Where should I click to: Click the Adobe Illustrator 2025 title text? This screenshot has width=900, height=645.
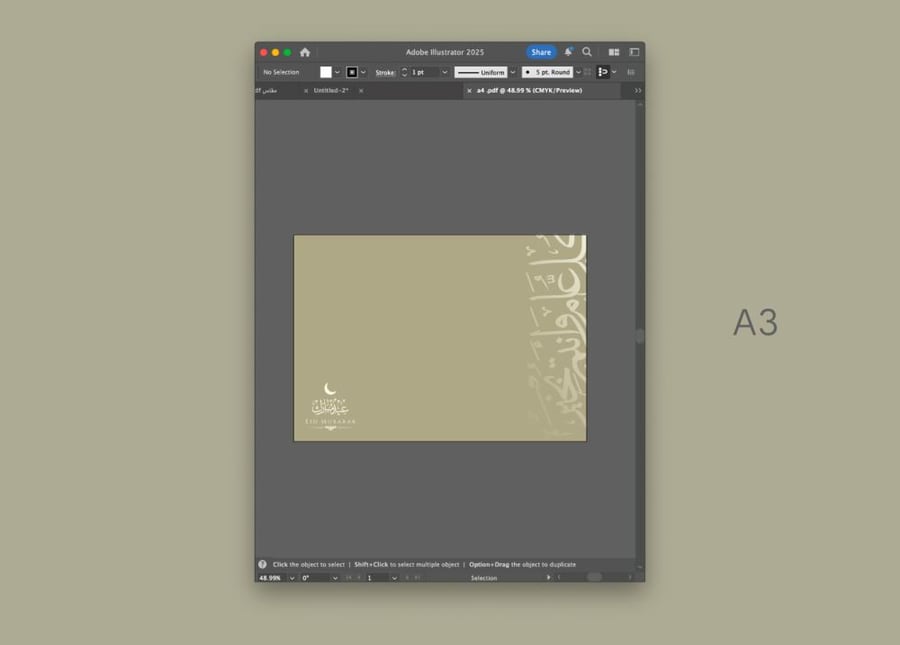(x=445, y=52)
